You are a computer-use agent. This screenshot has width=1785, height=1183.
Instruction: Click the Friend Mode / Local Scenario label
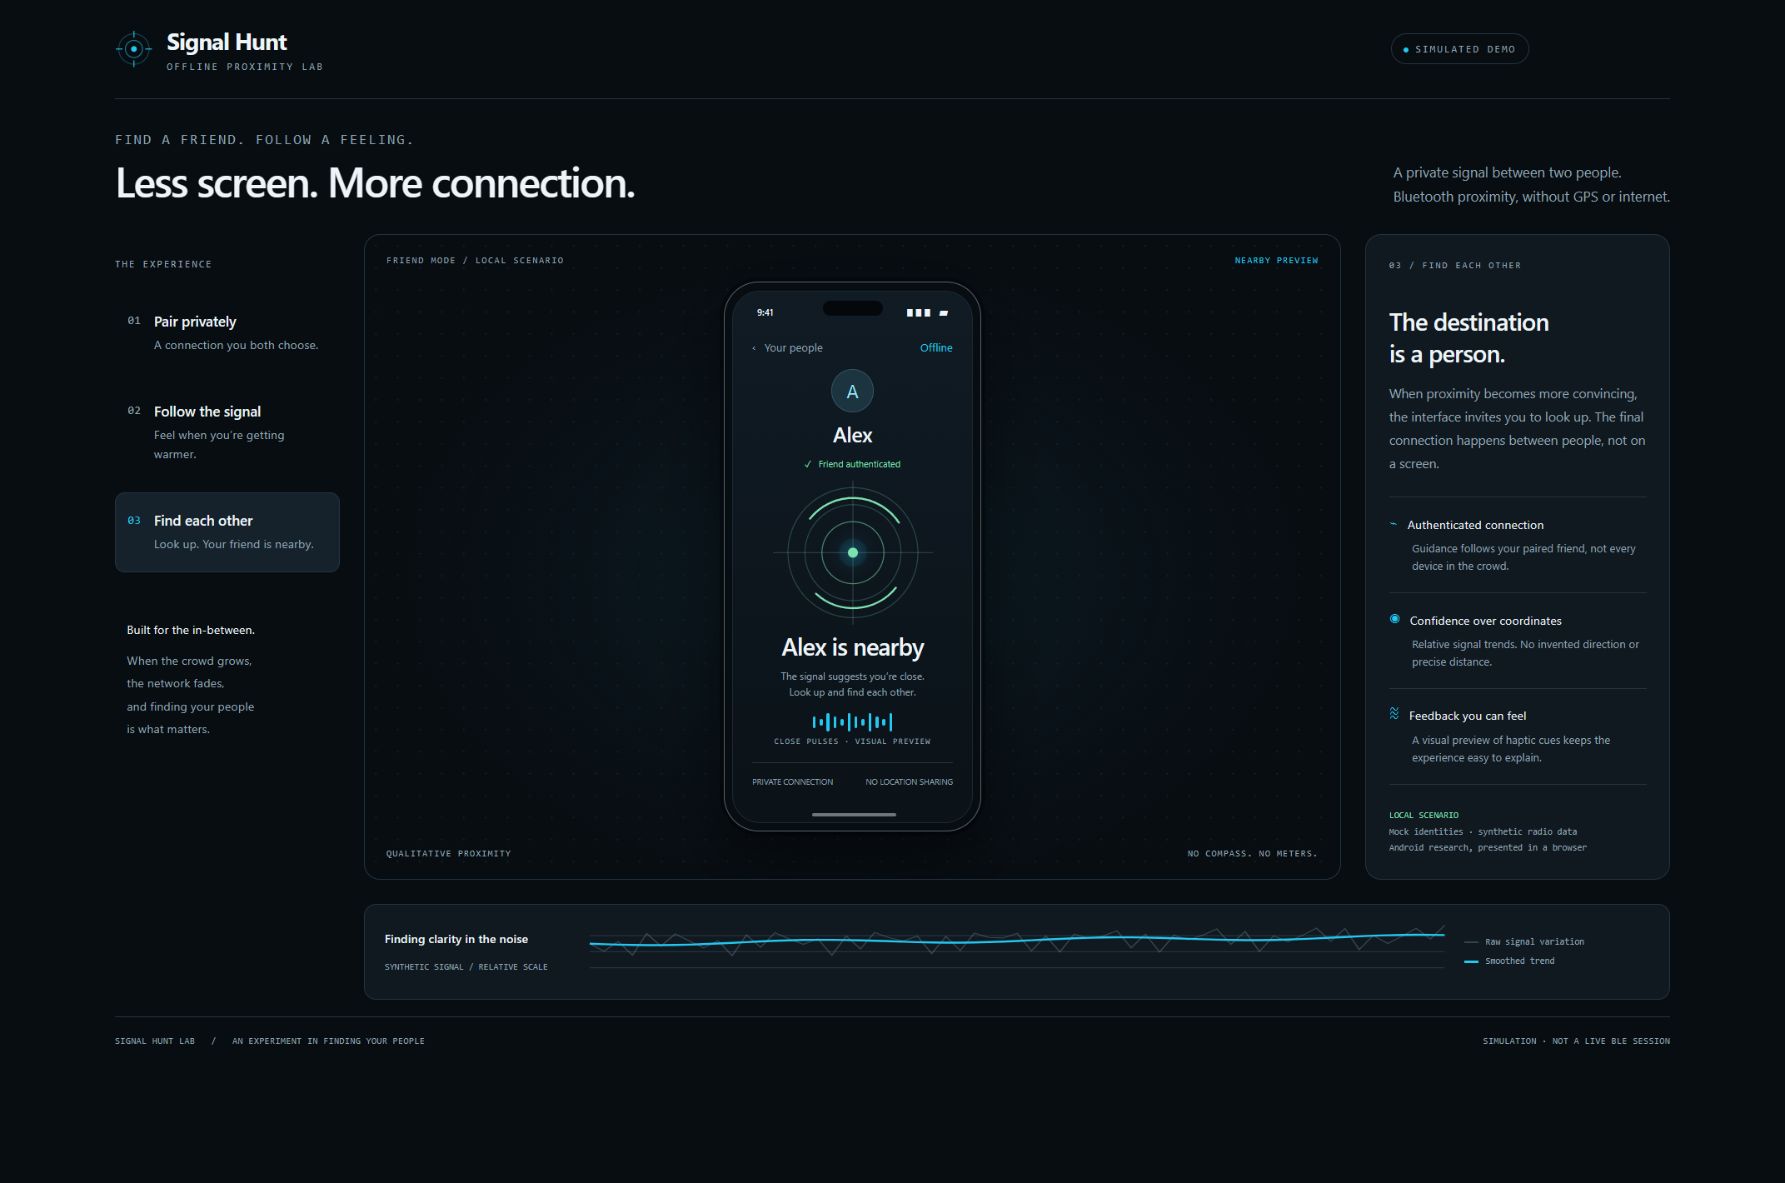(x=475, y=260)
